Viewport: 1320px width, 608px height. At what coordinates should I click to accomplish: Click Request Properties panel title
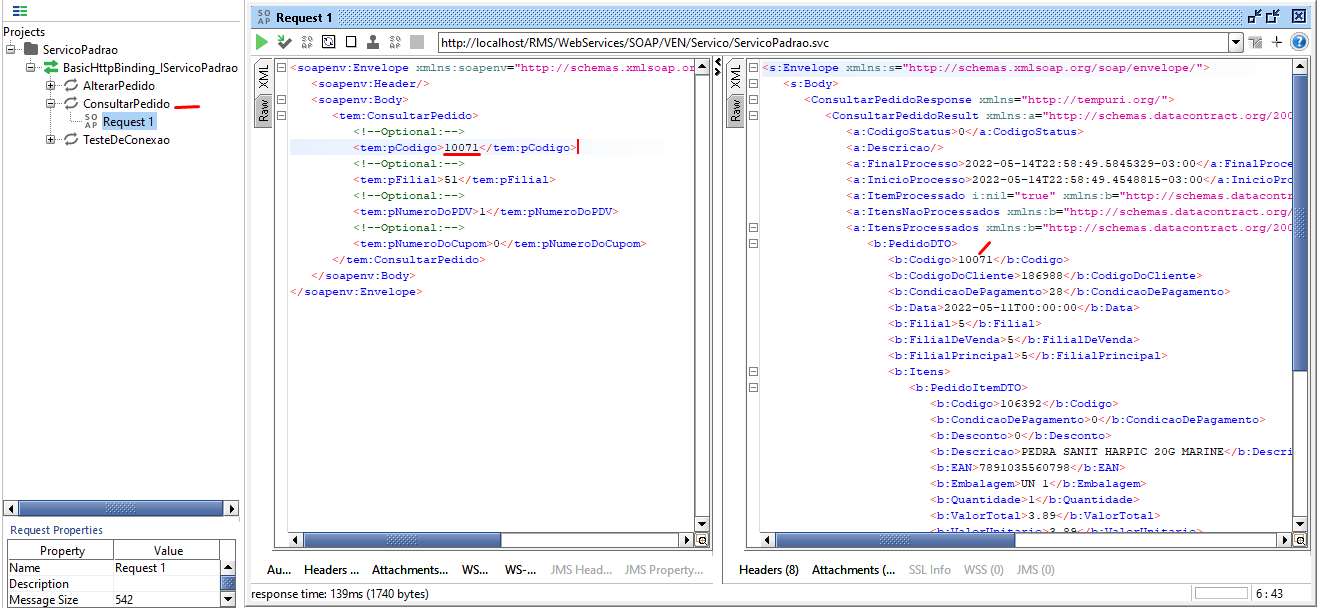pyautogui.click(x=56, y=530)
